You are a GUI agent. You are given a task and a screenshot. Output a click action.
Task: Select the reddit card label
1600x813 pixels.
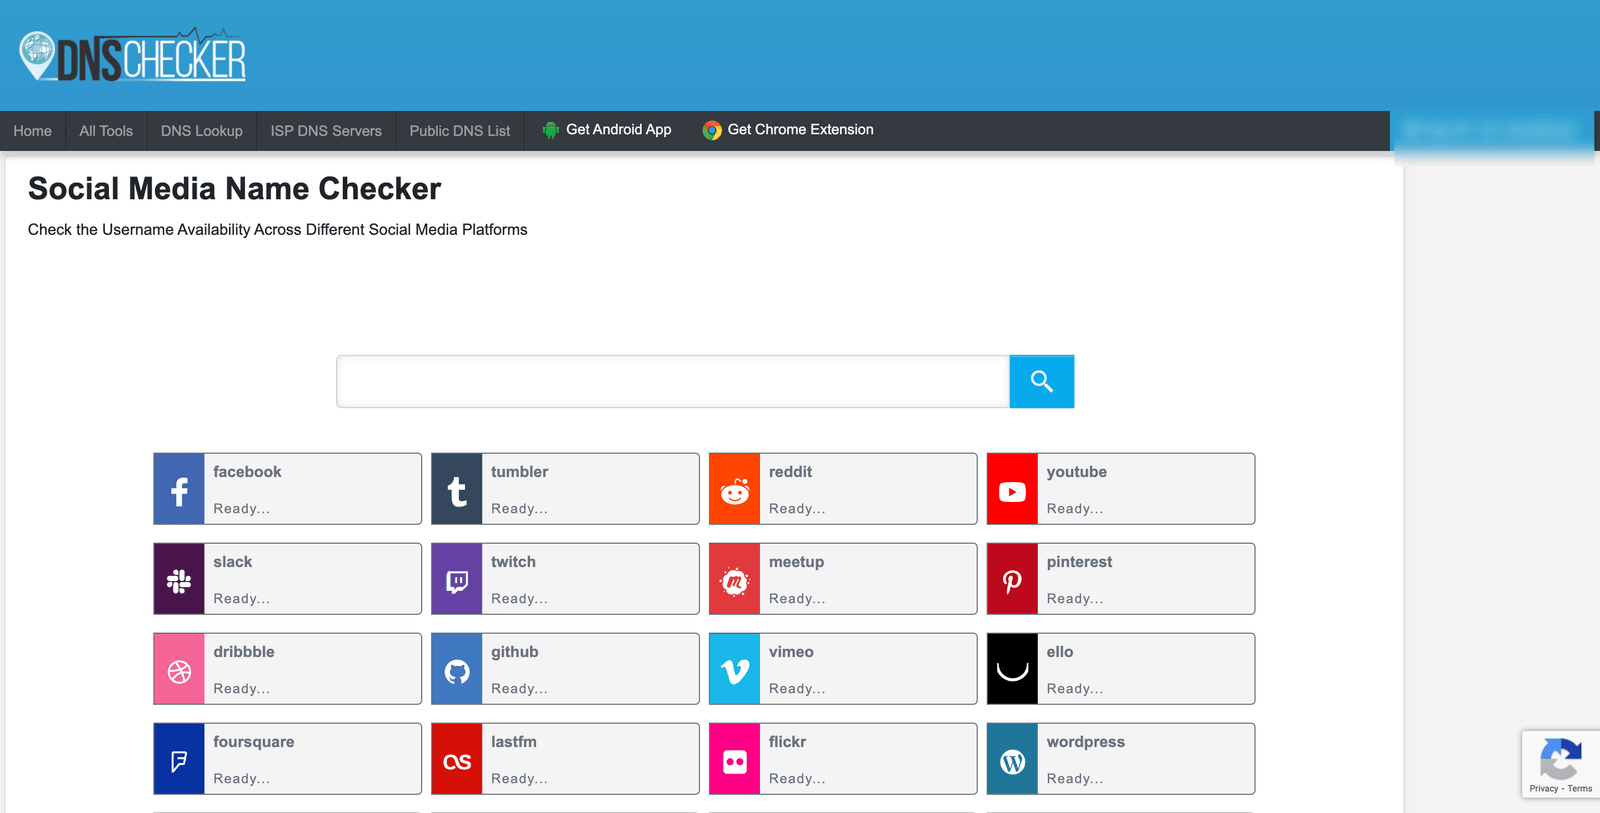coord(790,472)
